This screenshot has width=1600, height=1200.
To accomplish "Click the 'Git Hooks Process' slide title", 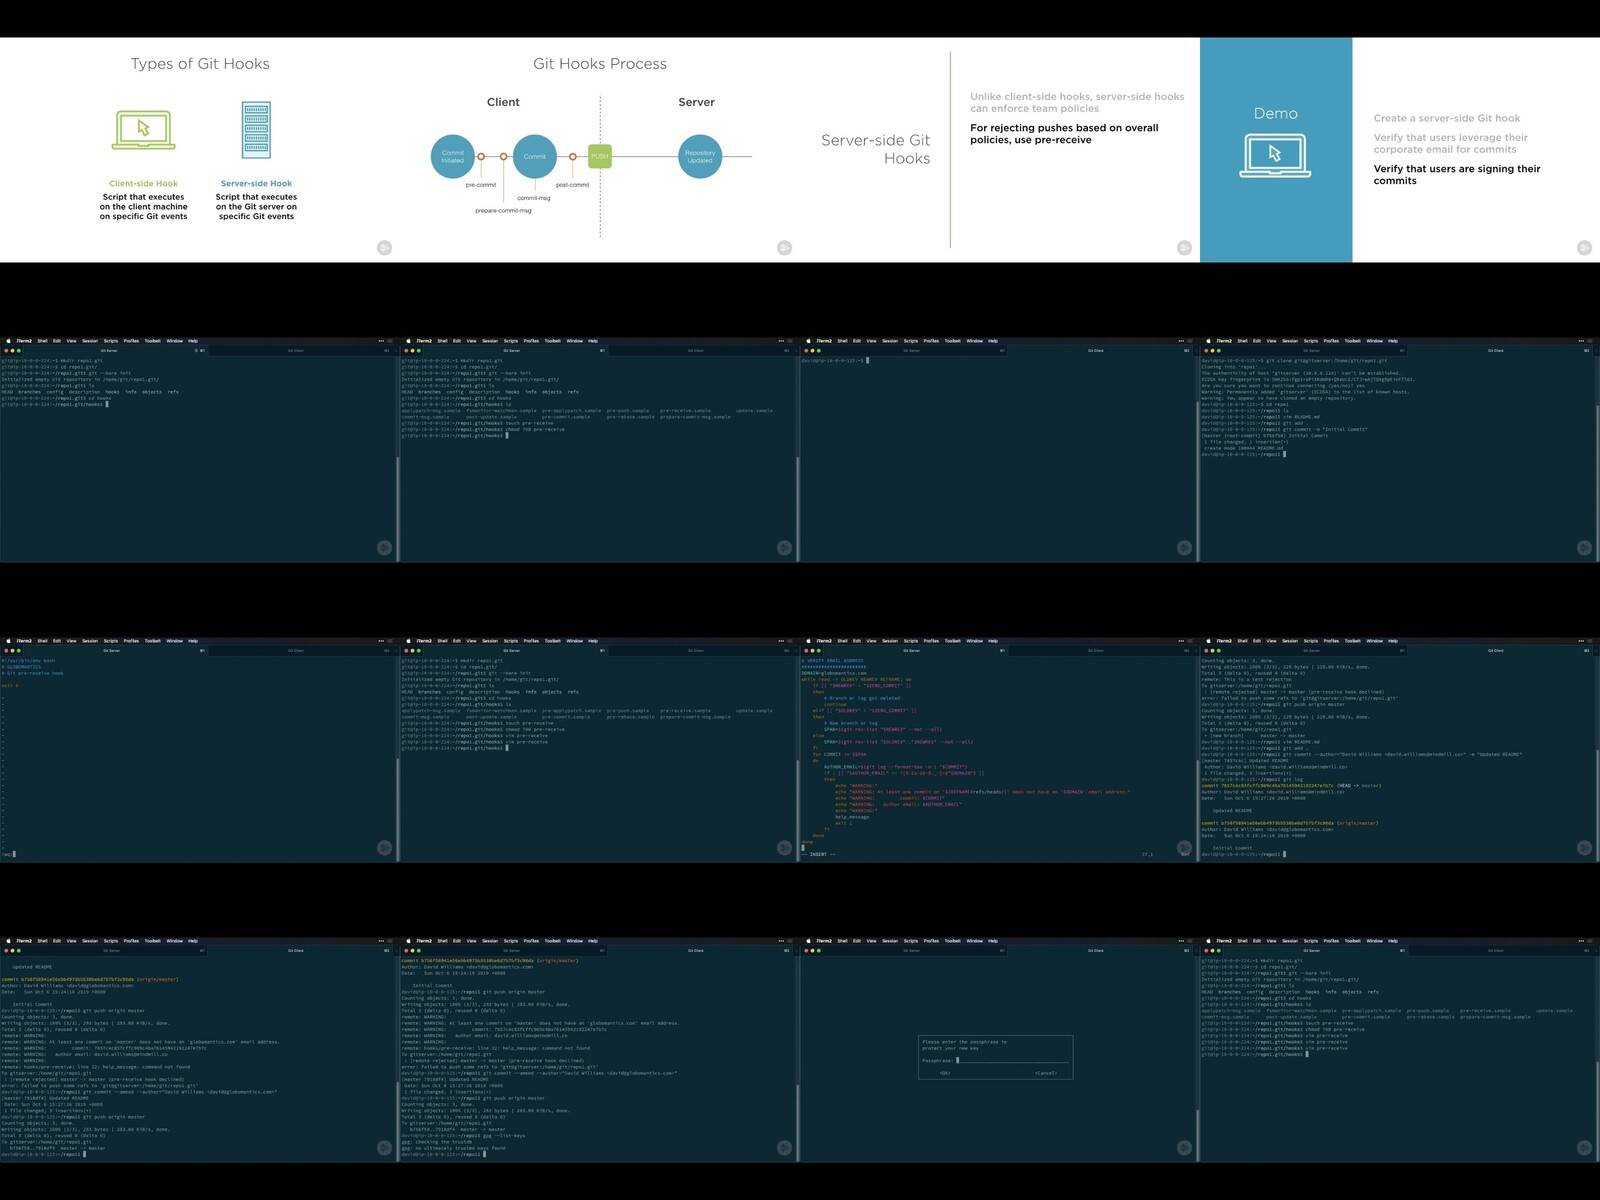I will (x=600, y=64).
